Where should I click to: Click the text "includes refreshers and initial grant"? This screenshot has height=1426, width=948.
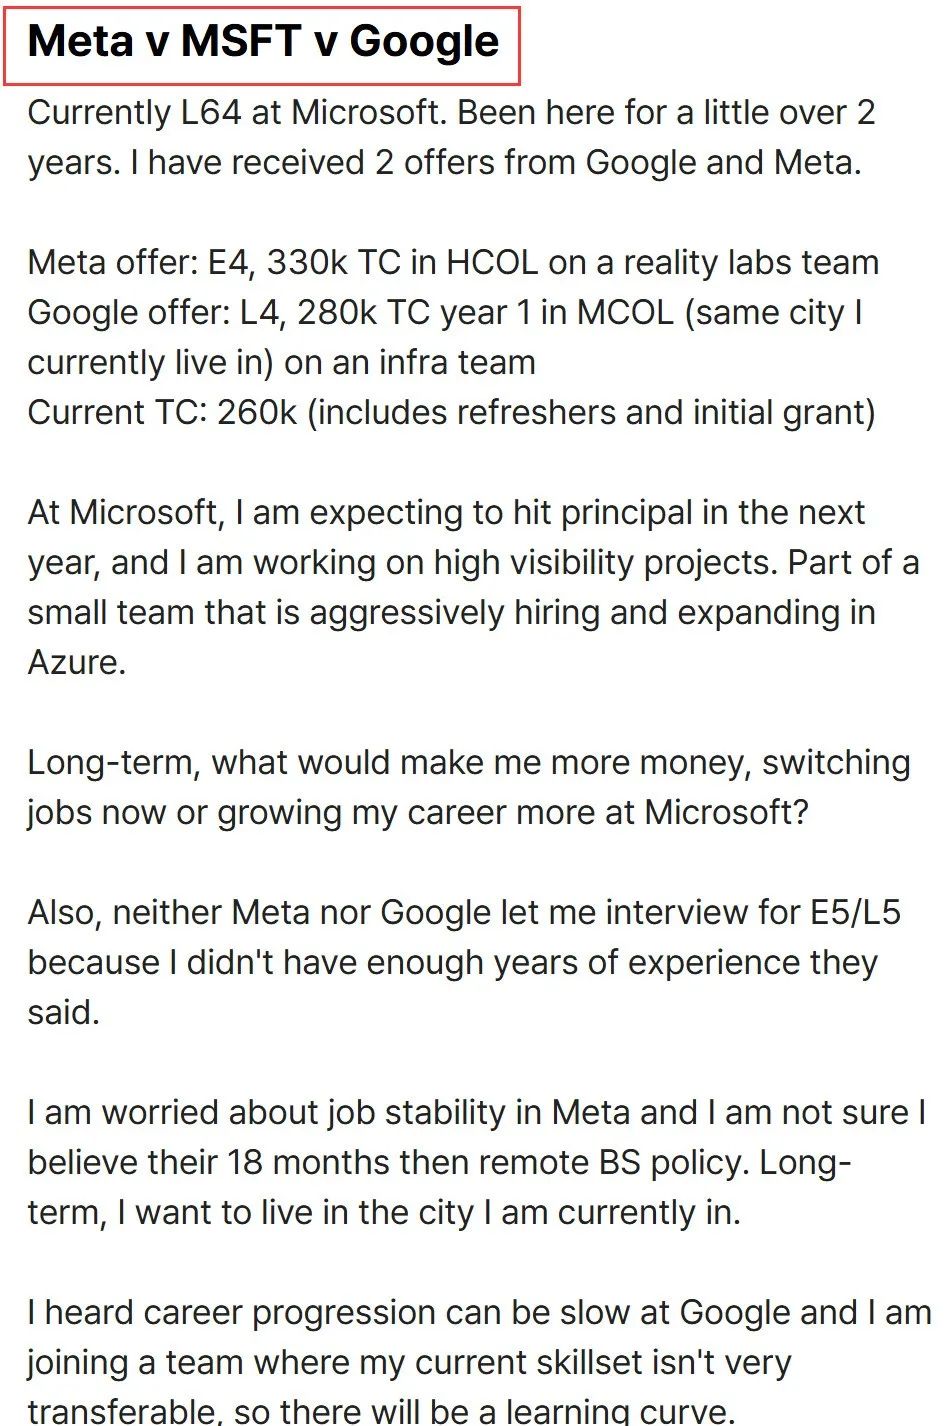[x=591, y=412]
